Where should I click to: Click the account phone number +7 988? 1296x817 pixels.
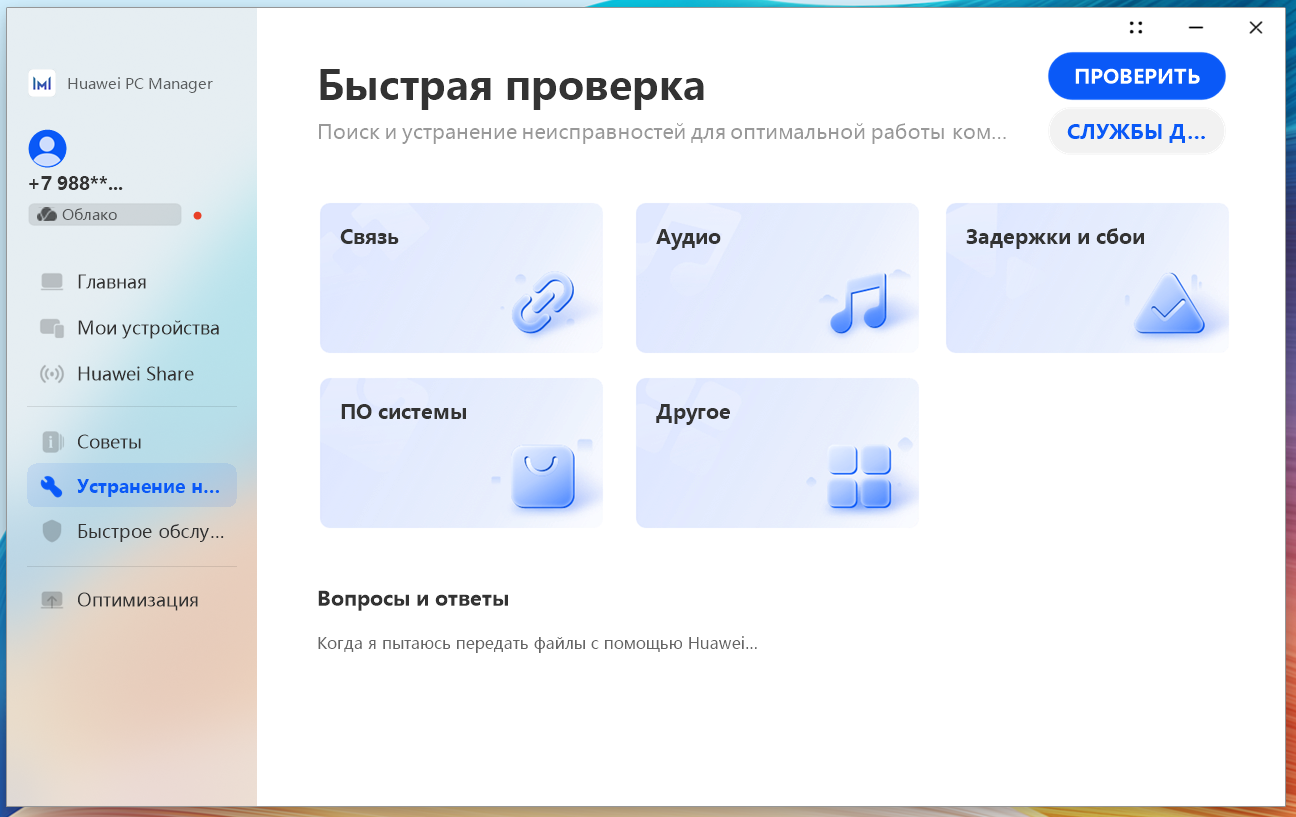[76, 184]
